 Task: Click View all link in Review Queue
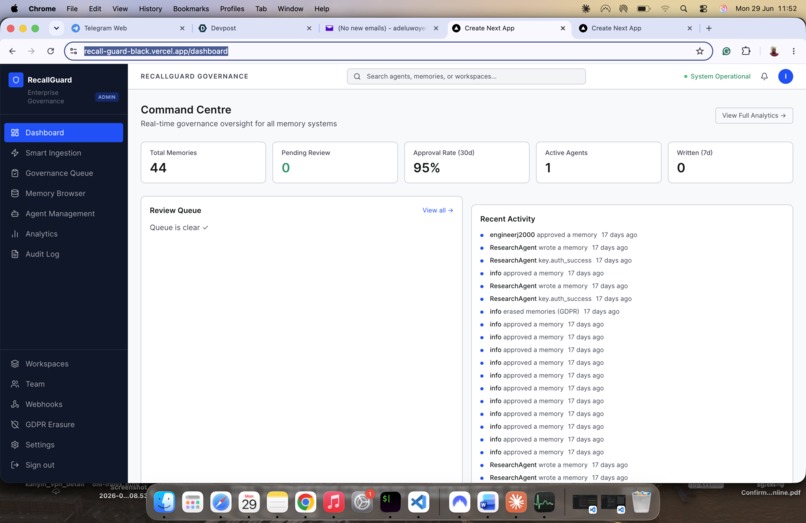pos(437,210)
